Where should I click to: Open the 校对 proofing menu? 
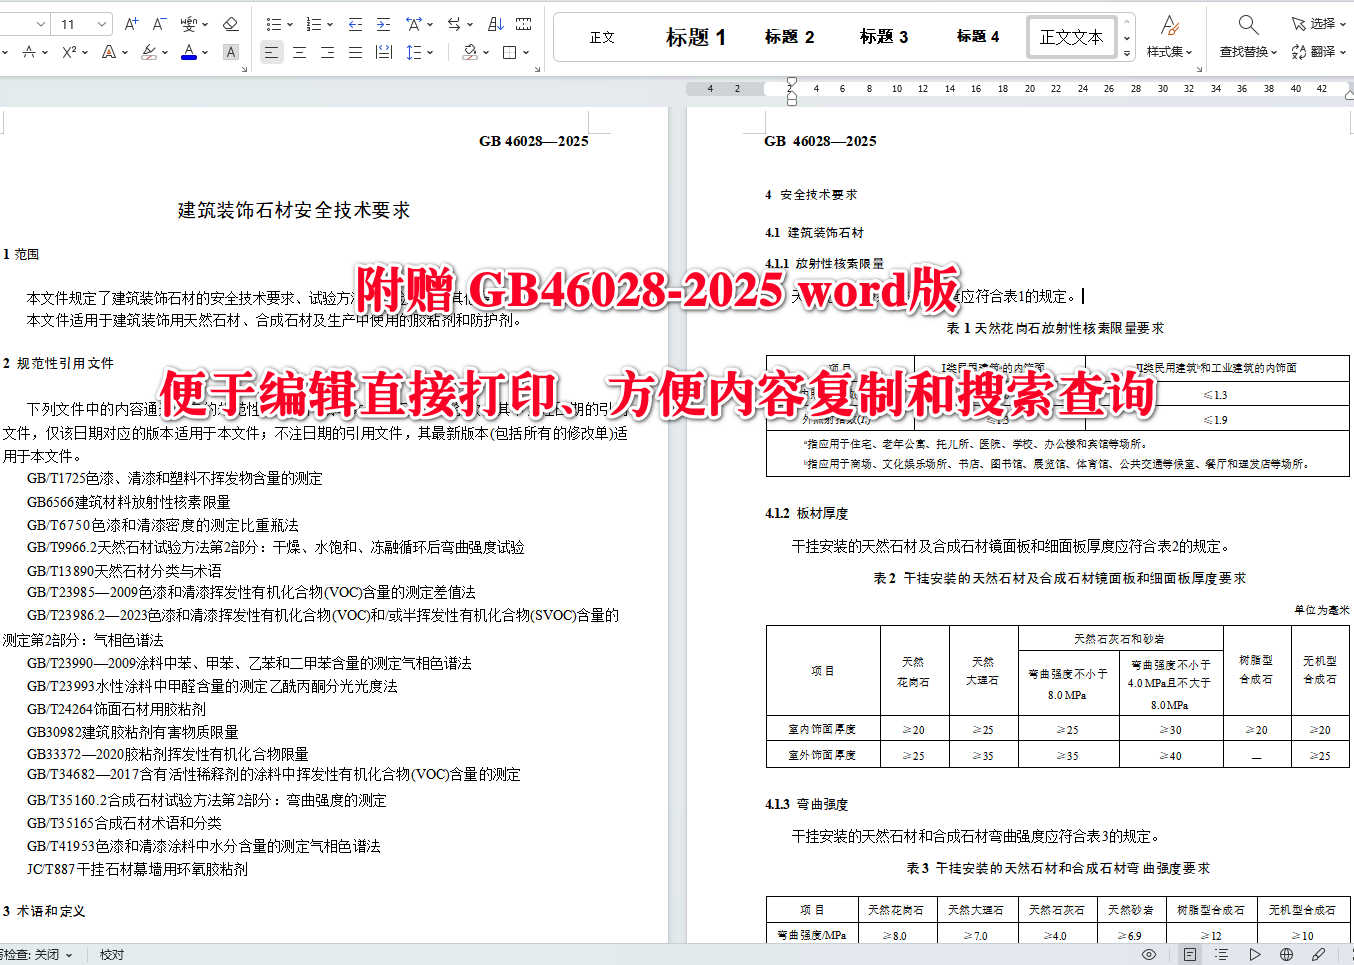[111, 955]
